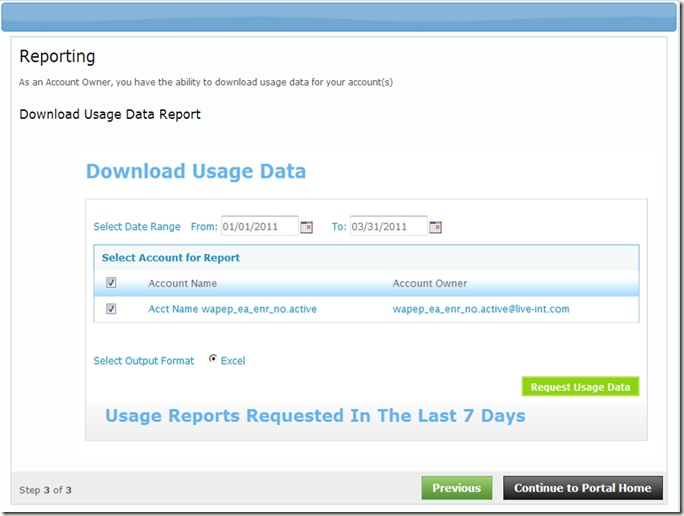Click the To date field showing 03/31/2011
This screenshot has height=516, width=684.
[387, 227]
